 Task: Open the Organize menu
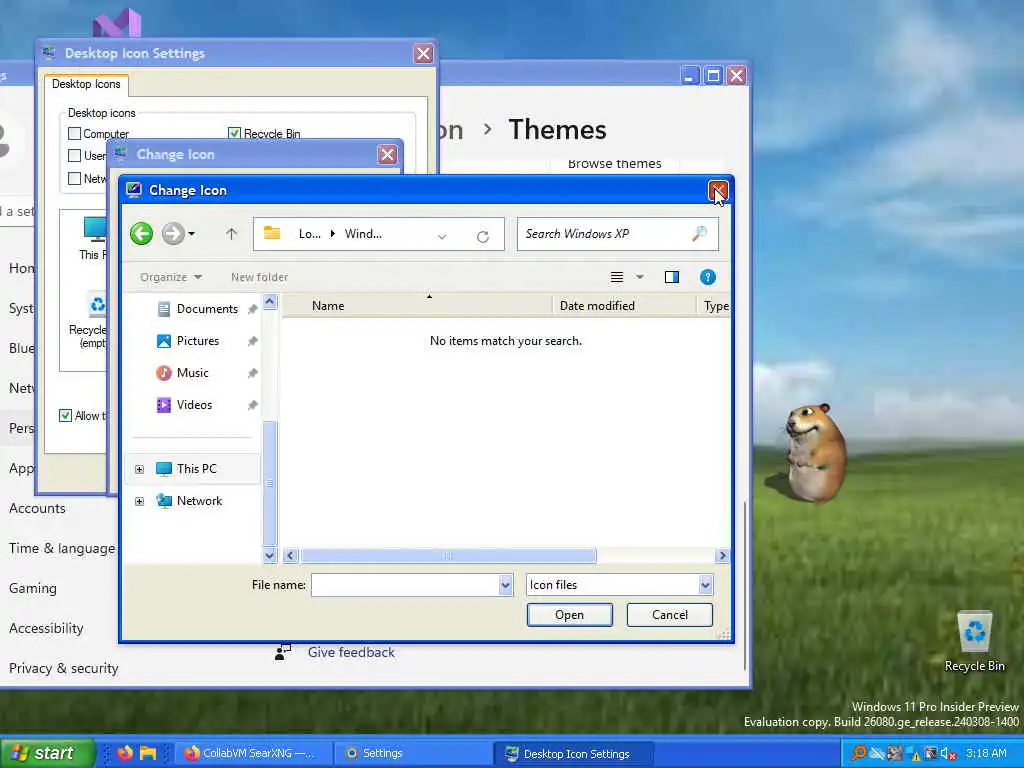[x=170, y=277]
